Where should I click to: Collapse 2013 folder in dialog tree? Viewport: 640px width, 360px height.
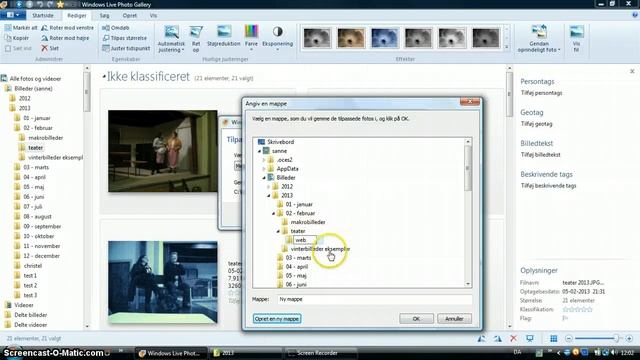point(269,196)
